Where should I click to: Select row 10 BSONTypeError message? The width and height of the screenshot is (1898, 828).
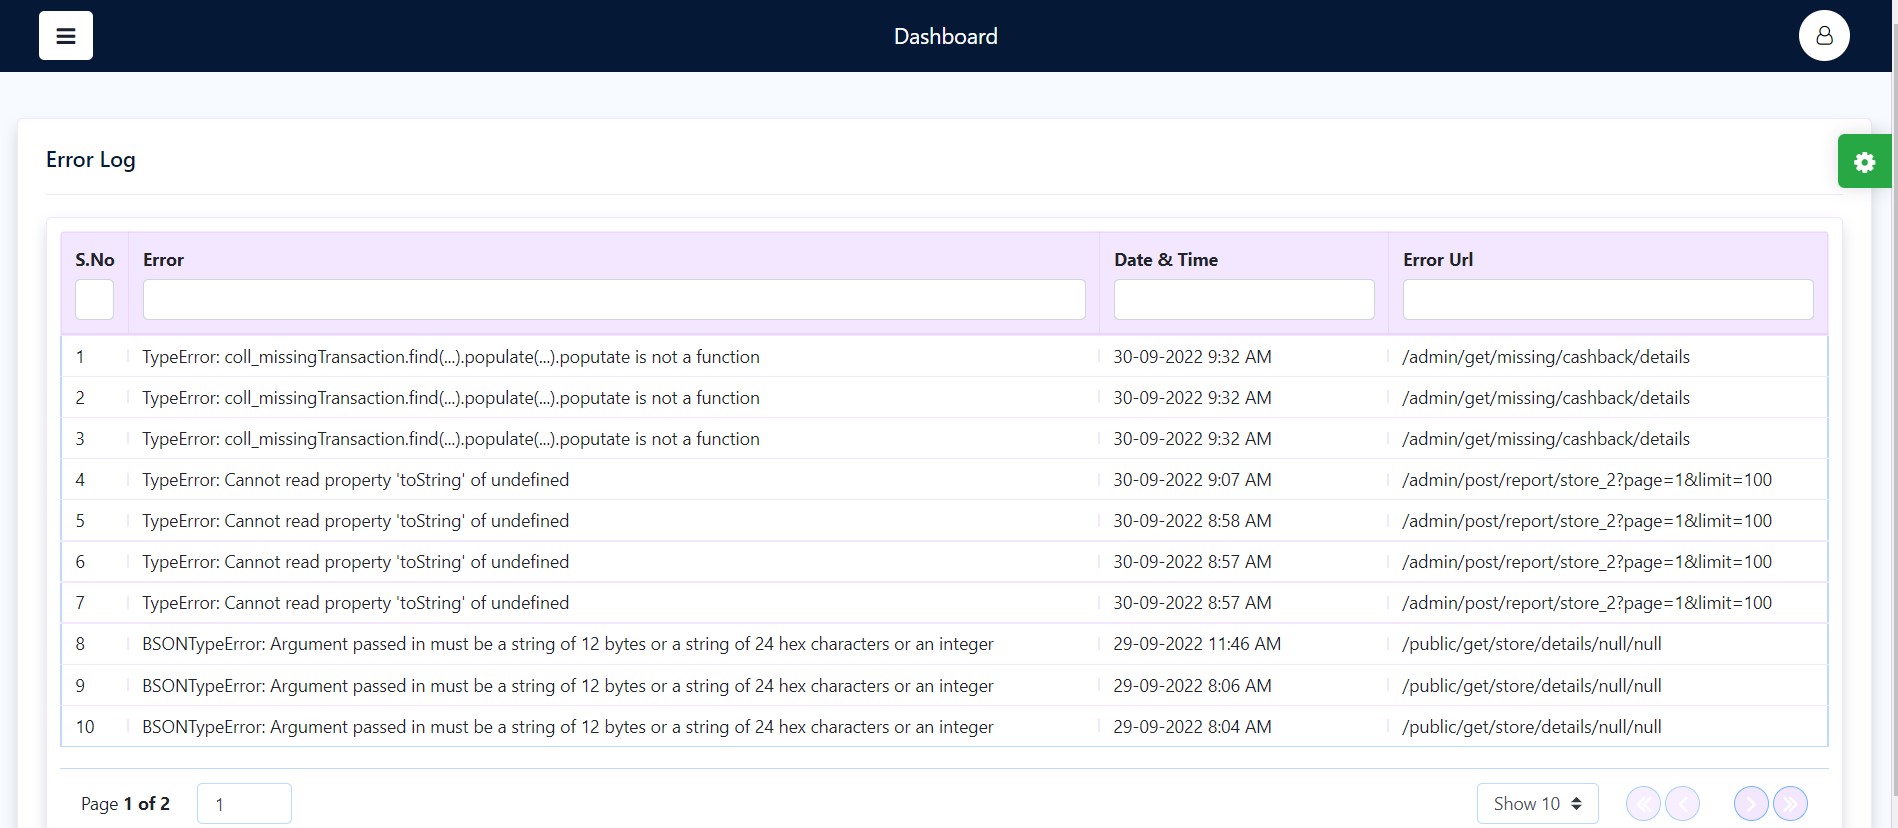(x=568, y=727)
